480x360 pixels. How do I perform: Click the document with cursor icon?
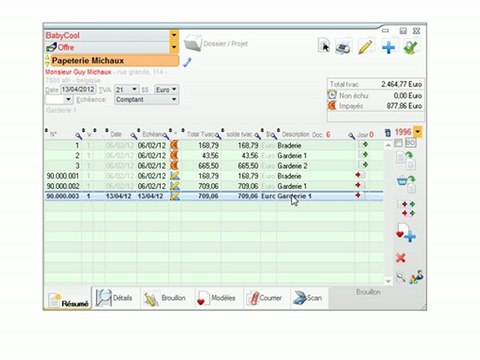[324, 46]
